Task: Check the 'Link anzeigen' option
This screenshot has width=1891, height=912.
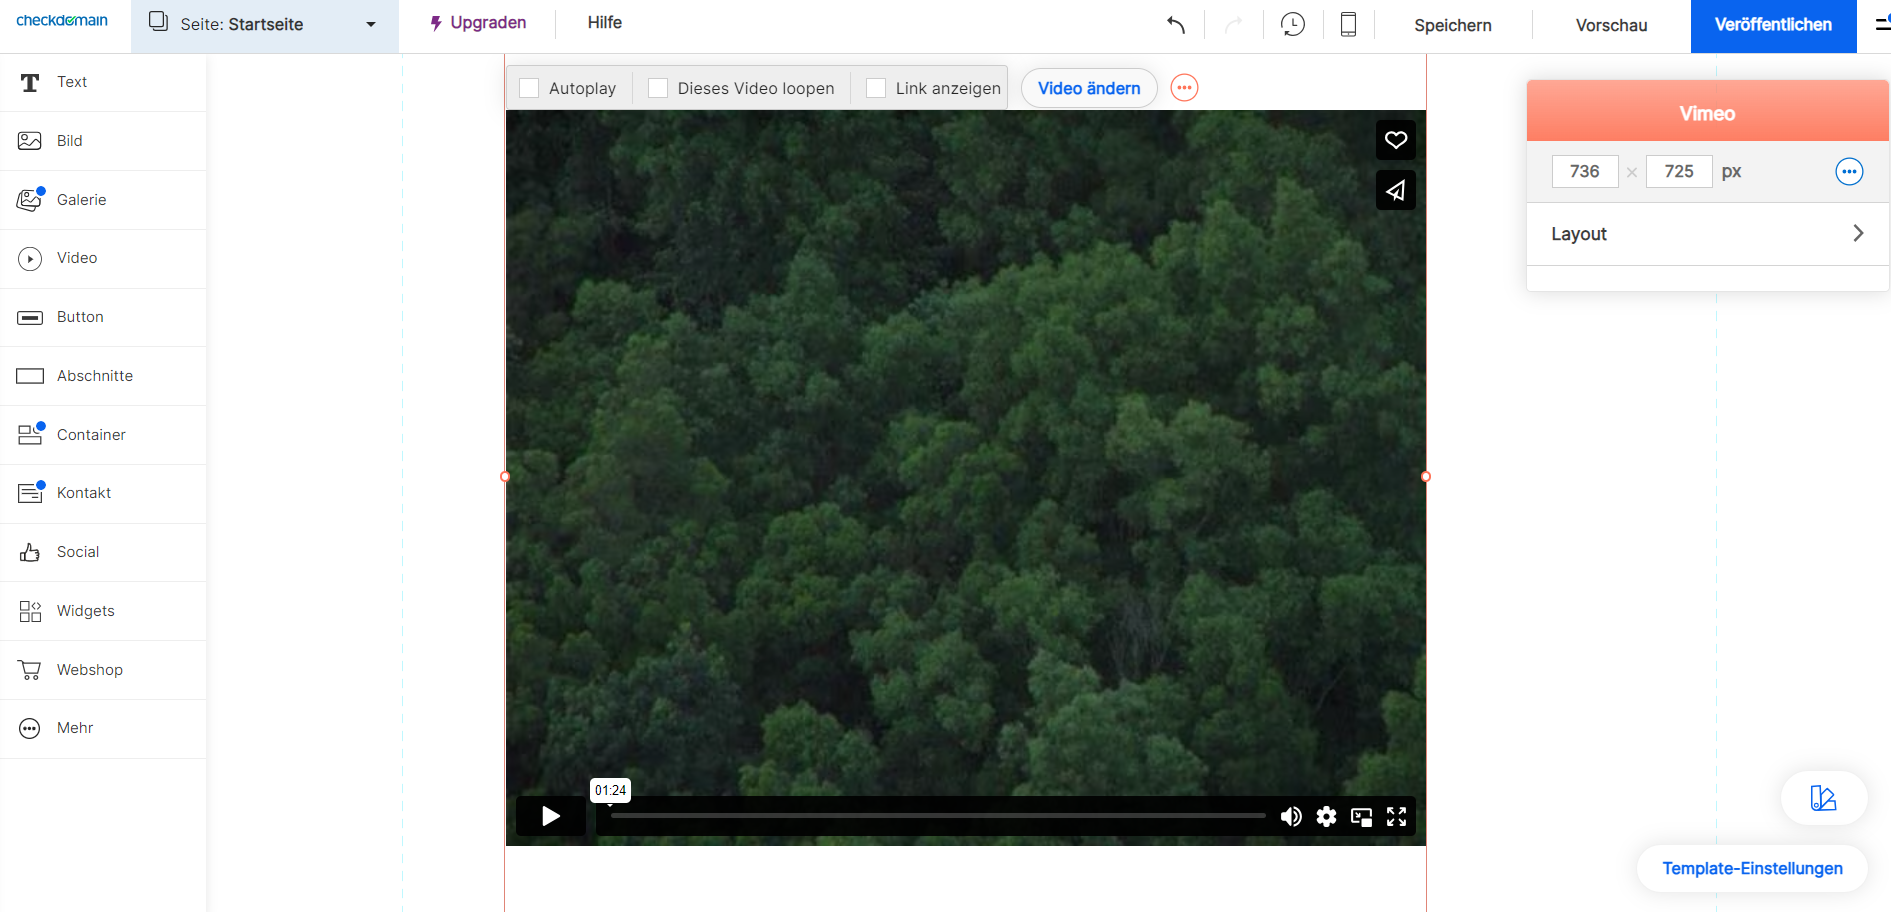Action: click(876, 88)
